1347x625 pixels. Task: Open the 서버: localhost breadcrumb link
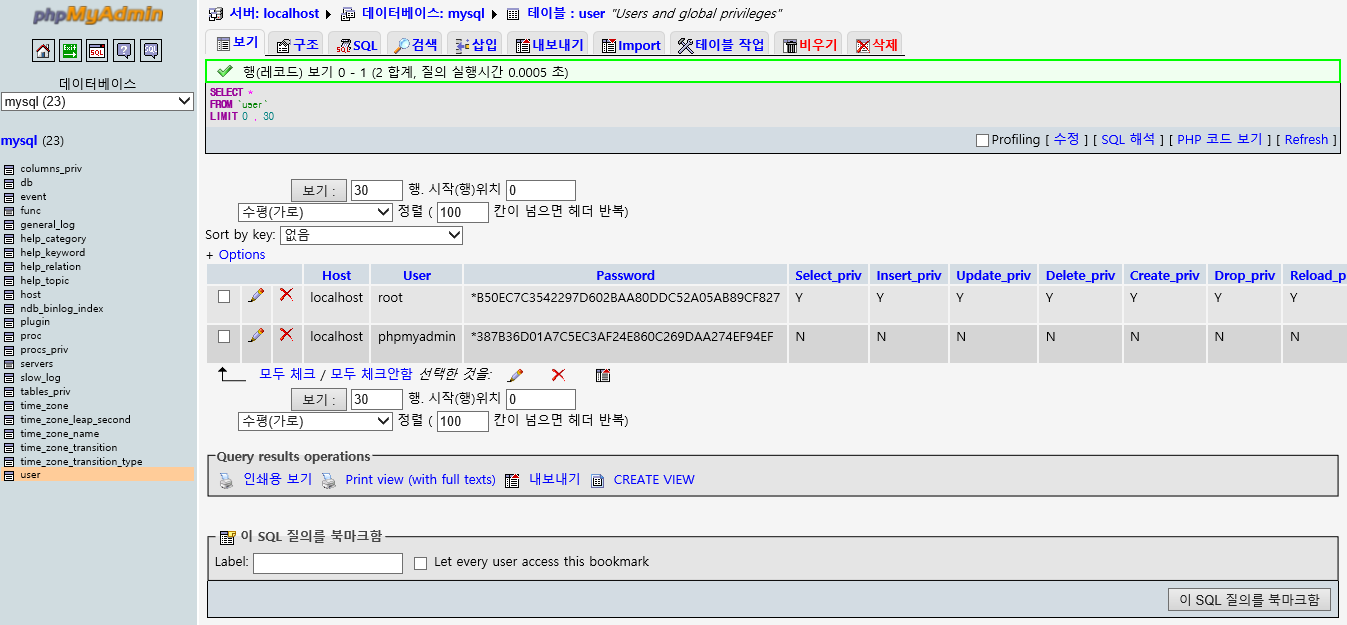[x=274, y=14]
